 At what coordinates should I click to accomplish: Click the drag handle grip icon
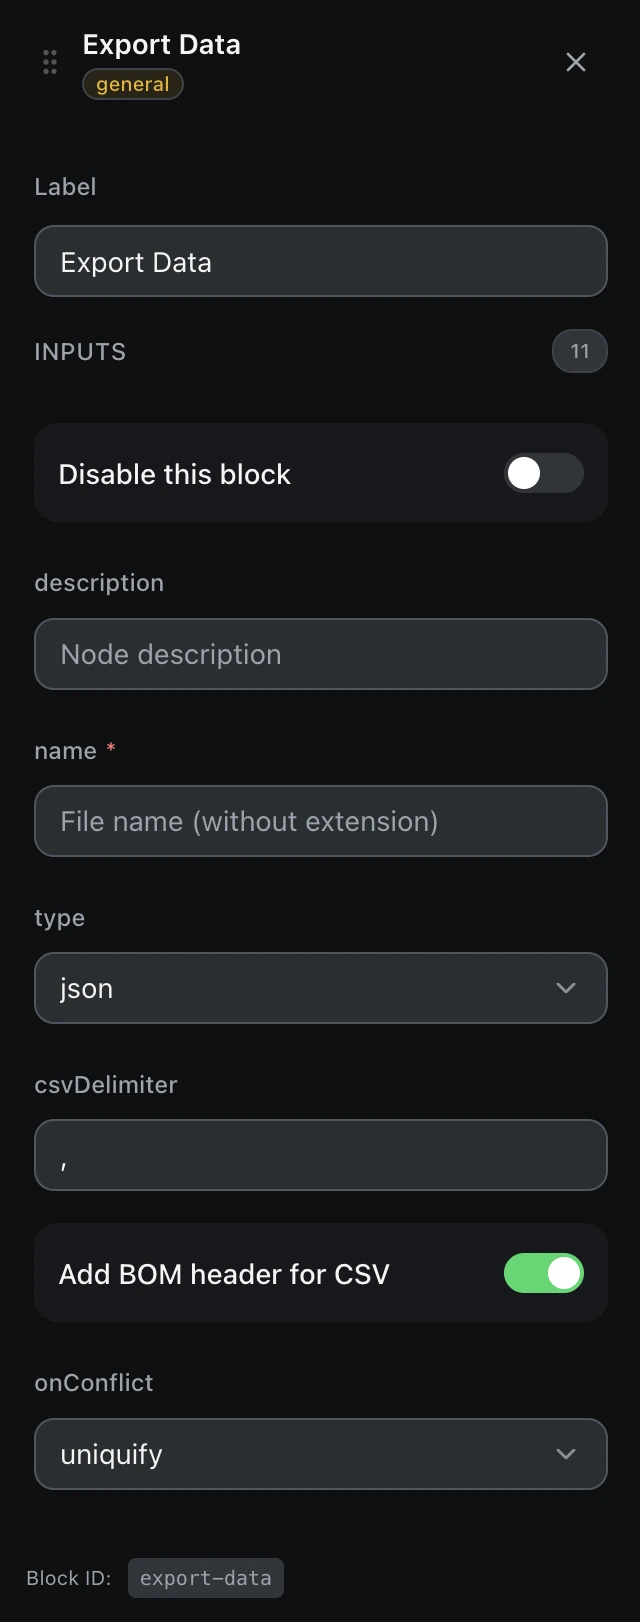click(x=50, y=62)
